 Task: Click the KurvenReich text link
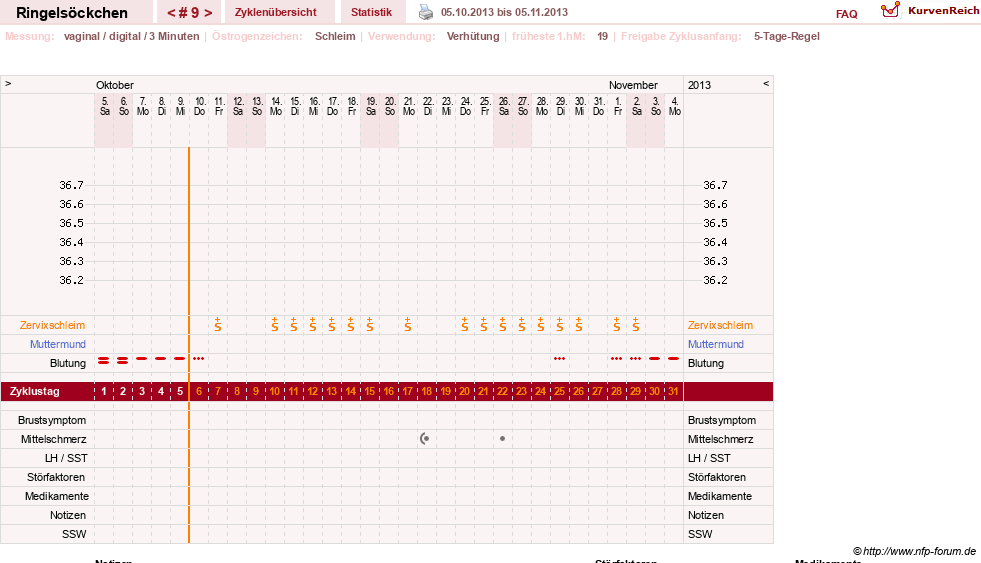tap(944, 11)
